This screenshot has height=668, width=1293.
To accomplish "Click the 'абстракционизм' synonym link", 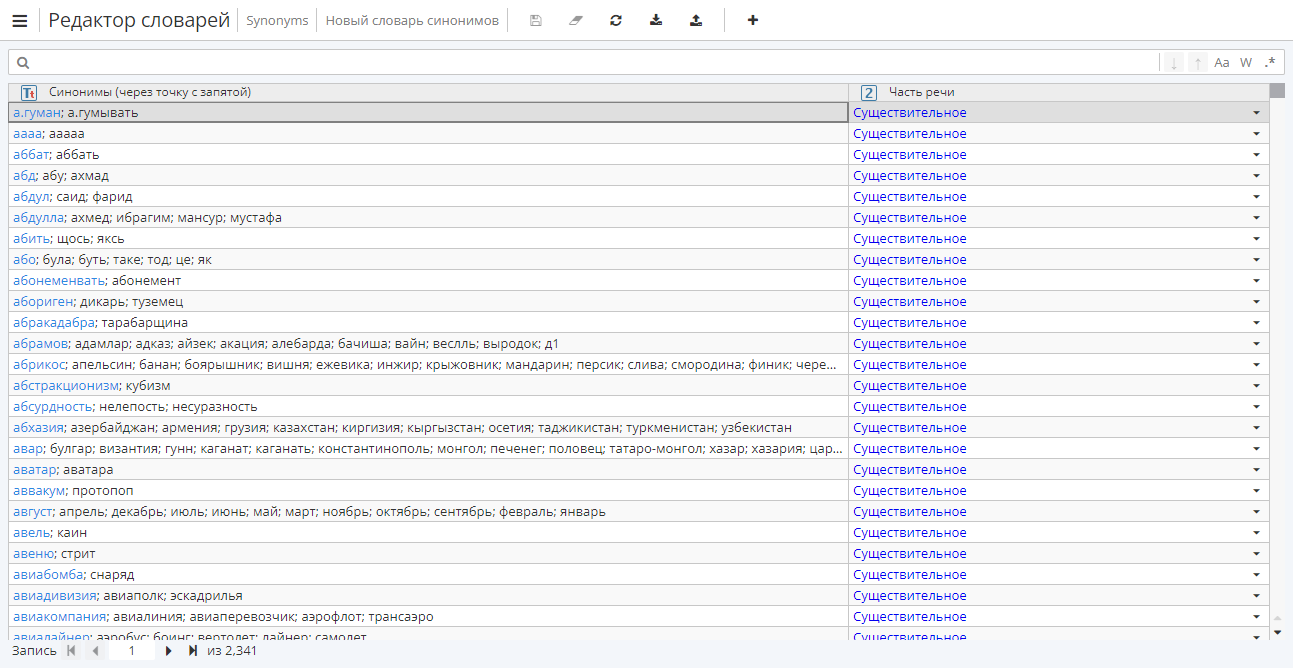I will pos(66,386).
